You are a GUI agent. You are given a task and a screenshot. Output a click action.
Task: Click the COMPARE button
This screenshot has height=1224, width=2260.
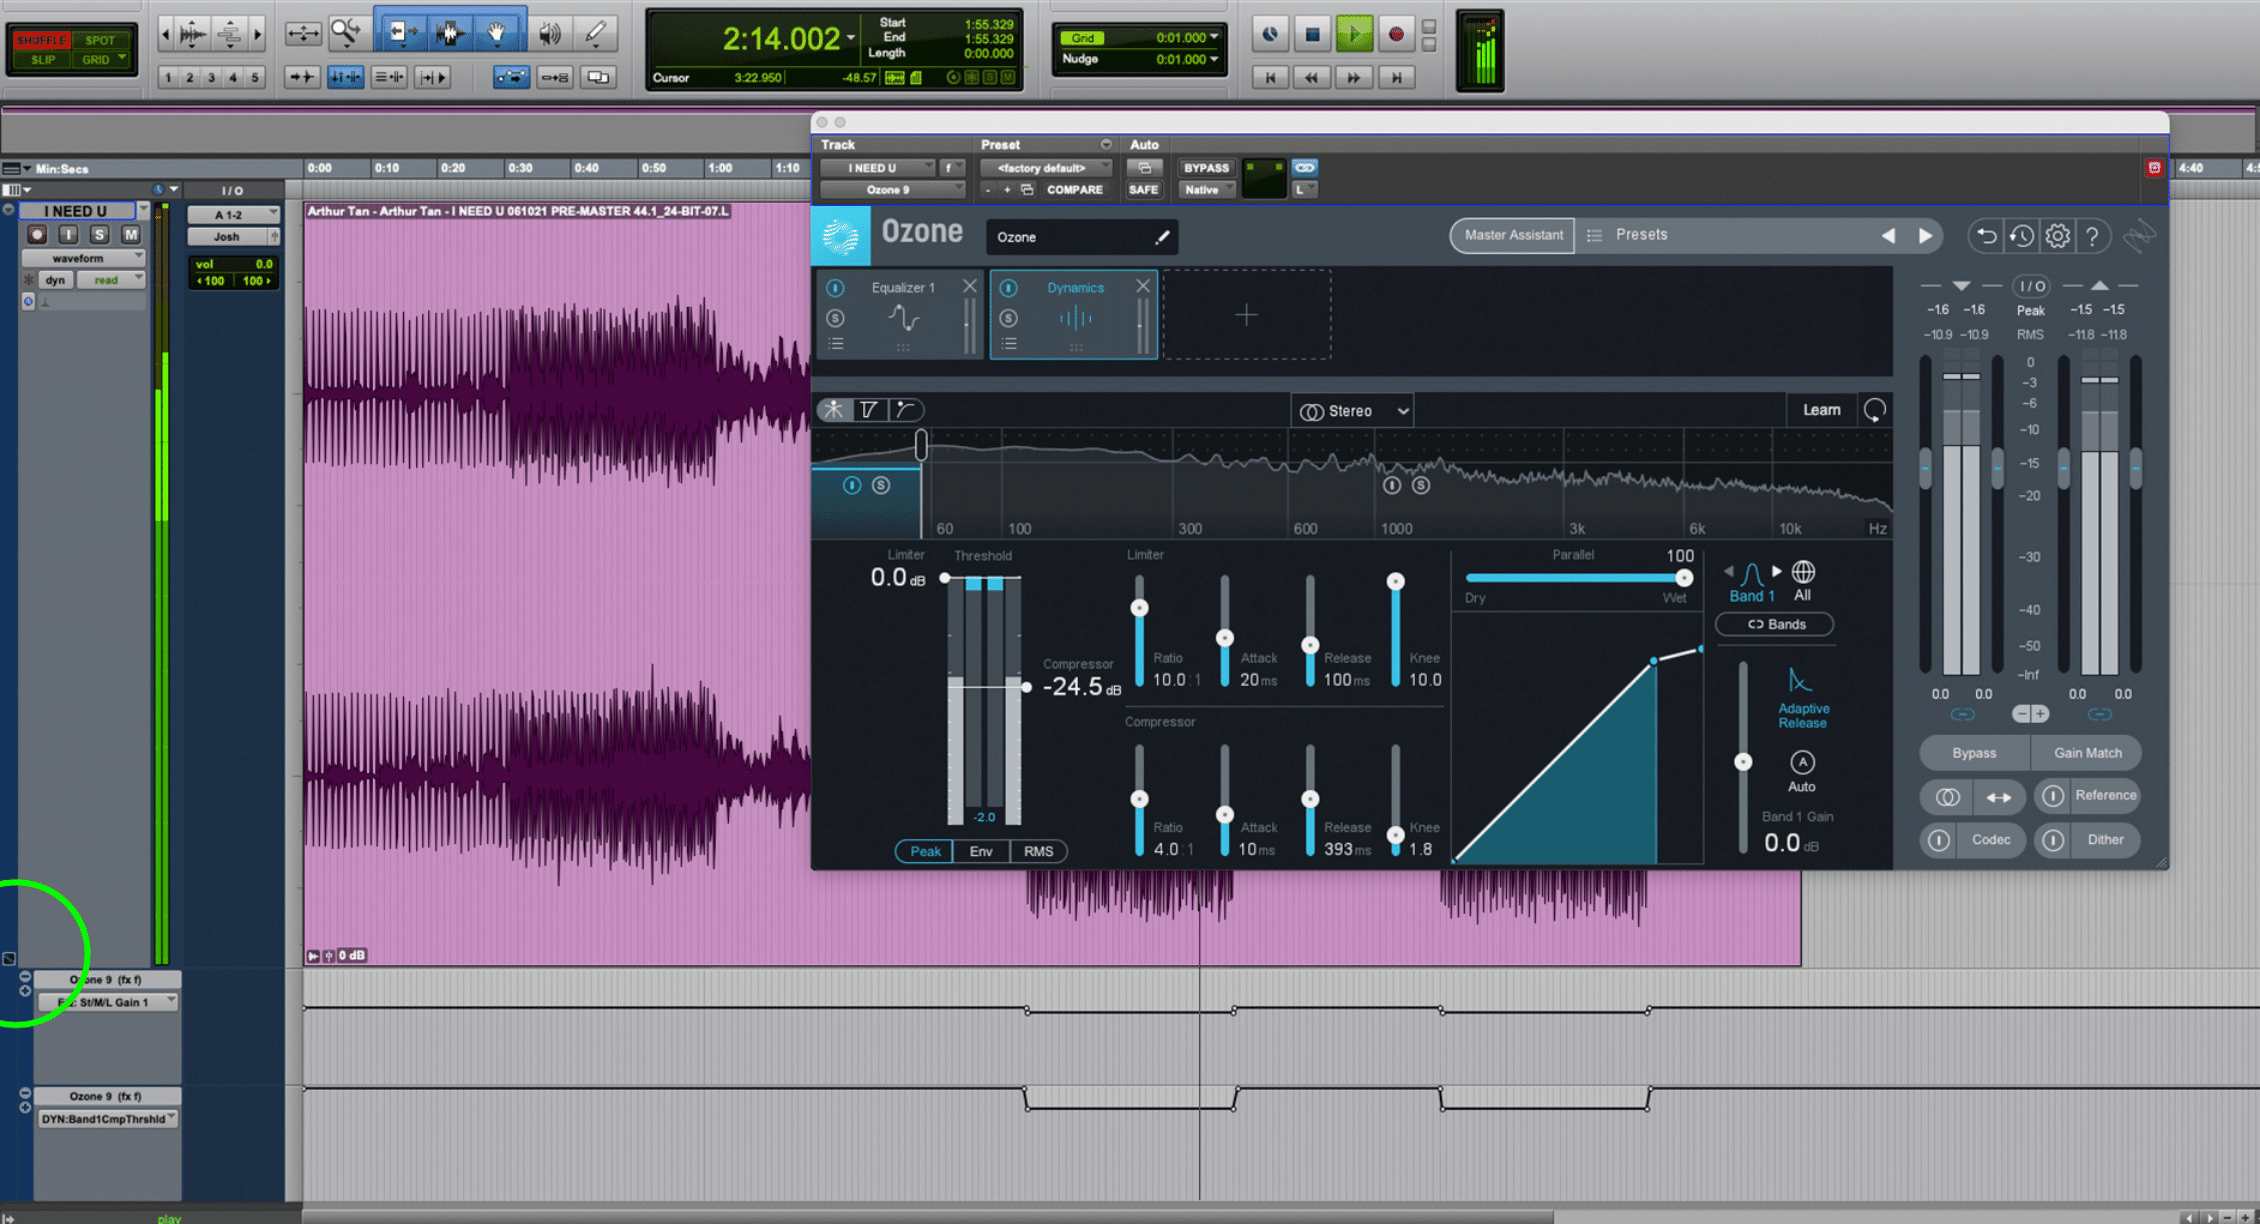1074,190
